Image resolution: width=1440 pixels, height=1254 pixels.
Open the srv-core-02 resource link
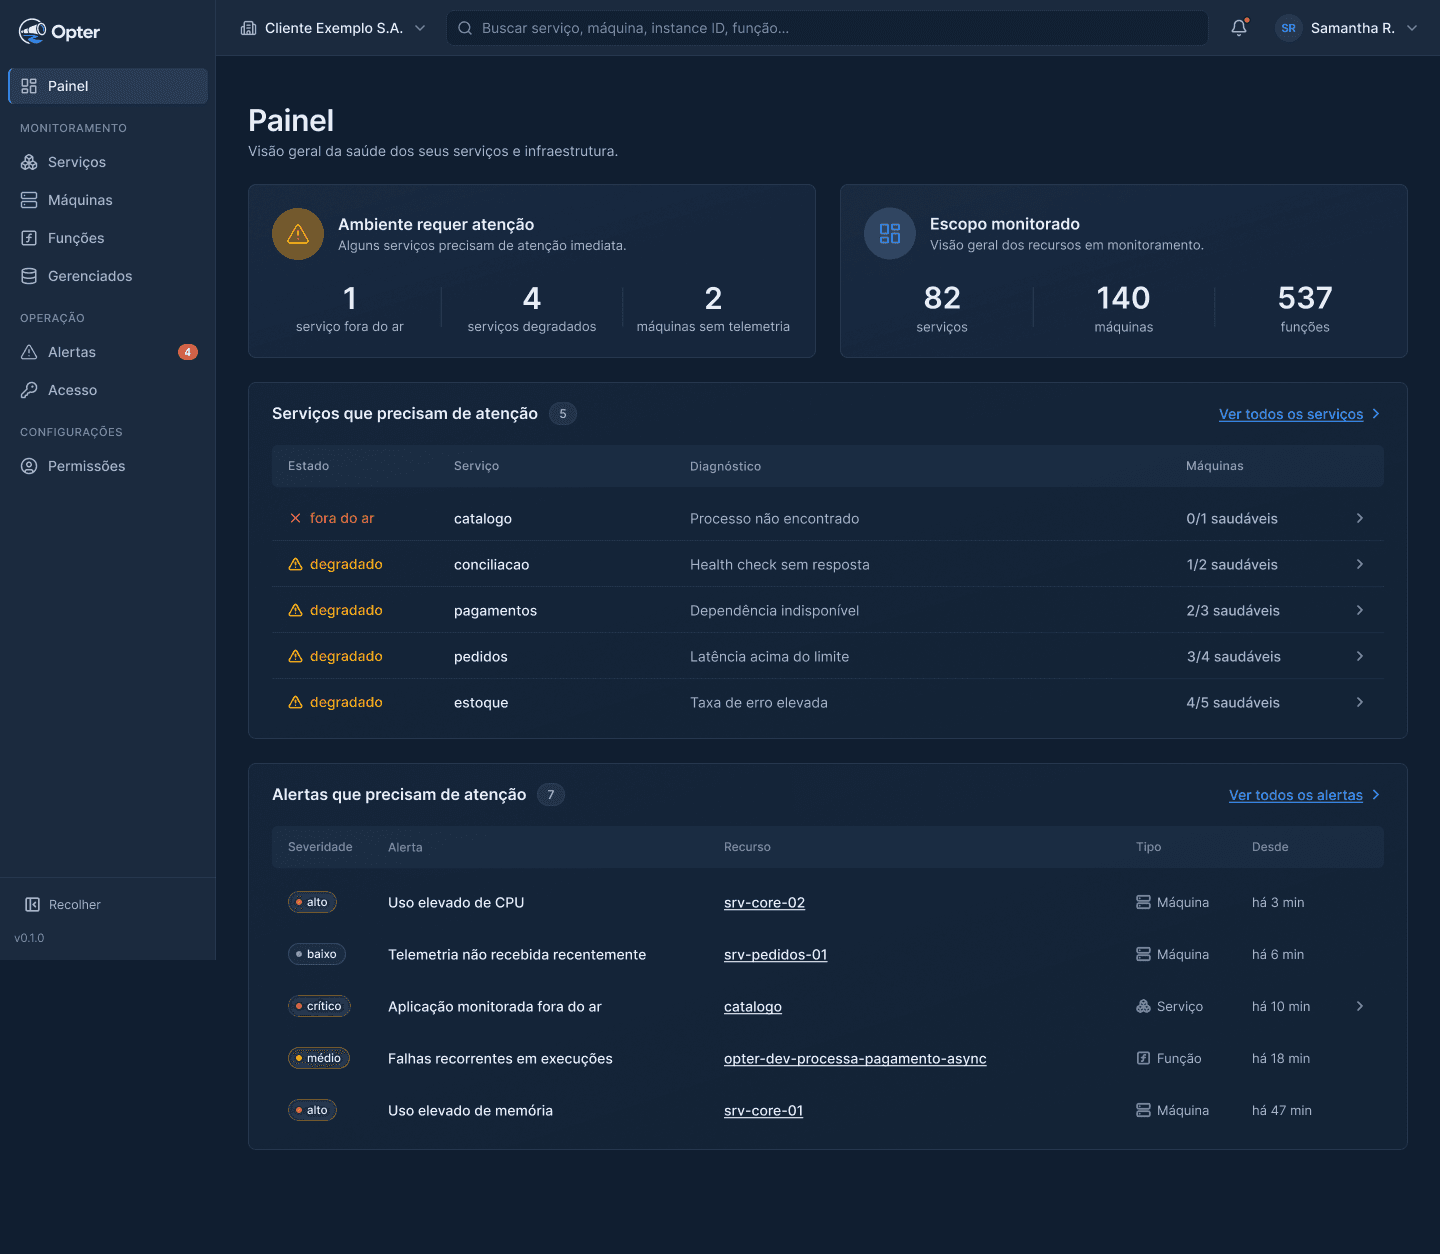(764, 902)
